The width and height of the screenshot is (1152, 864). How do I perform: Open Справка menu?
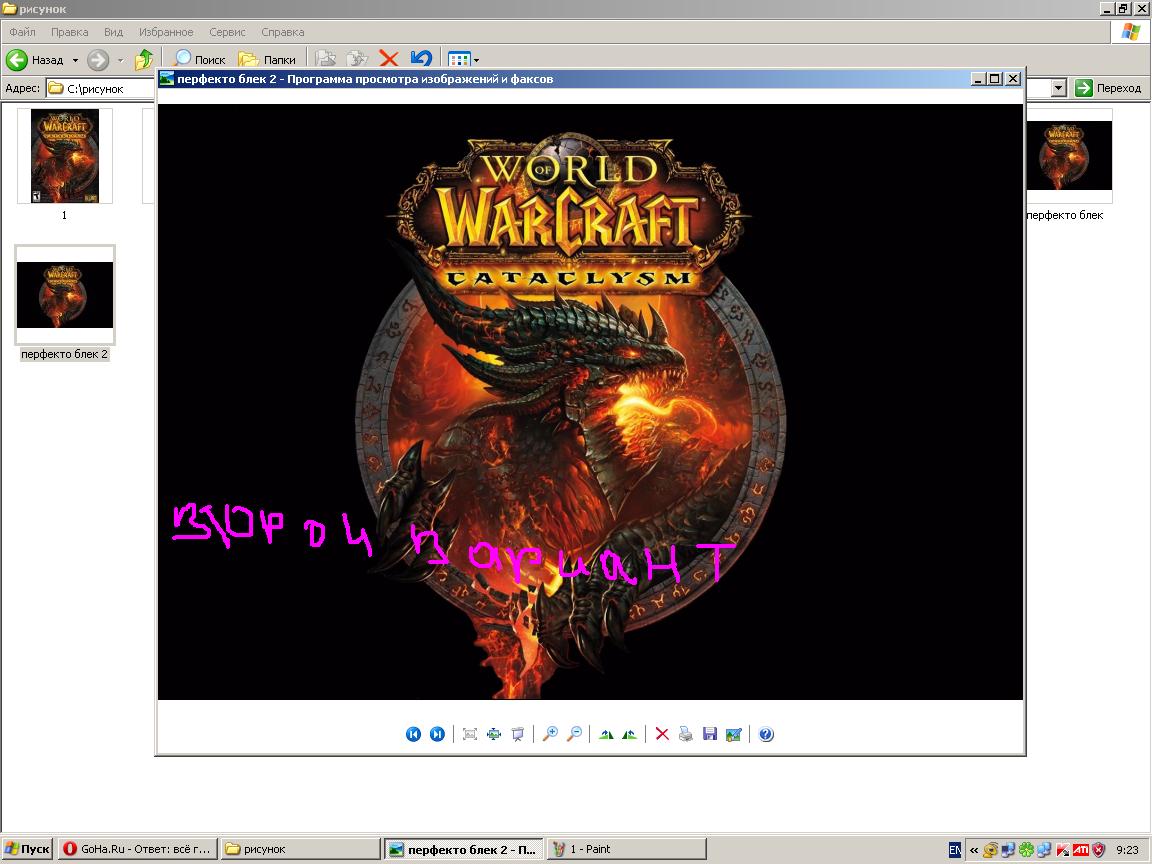(x=283, y=32)
